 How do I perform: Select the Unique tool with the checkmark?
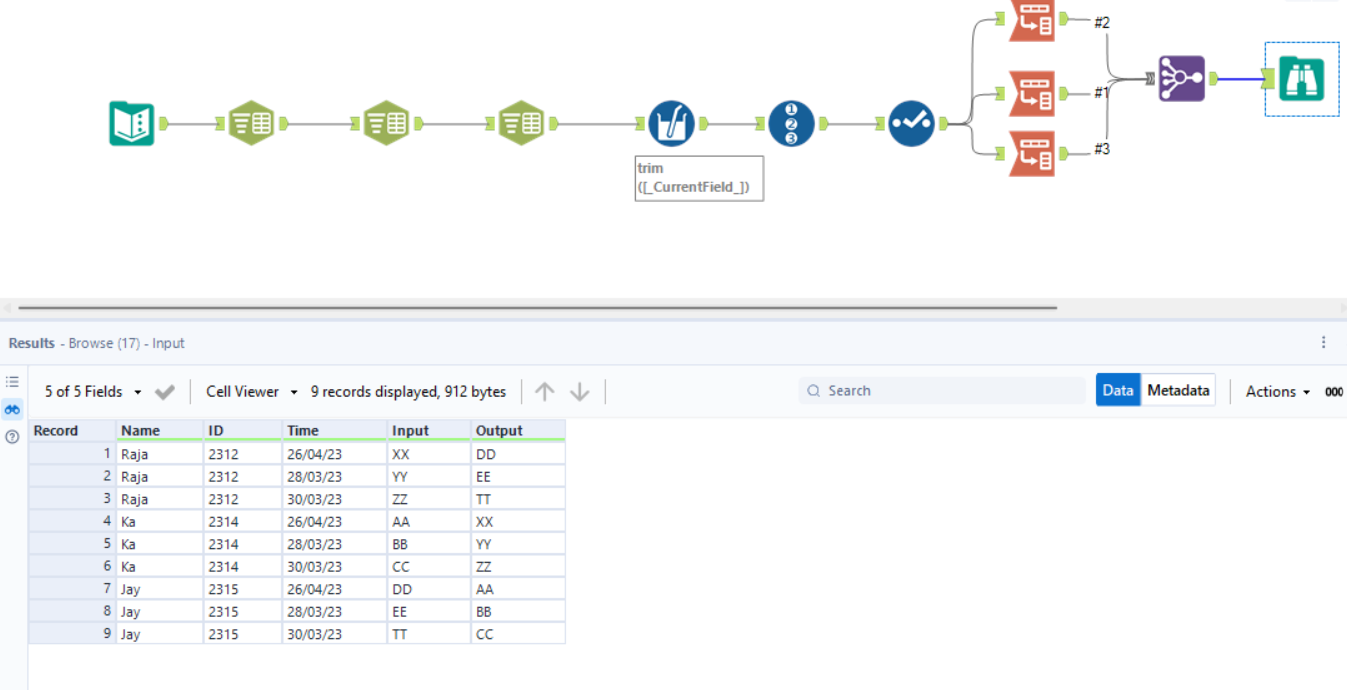pos(911,122)
